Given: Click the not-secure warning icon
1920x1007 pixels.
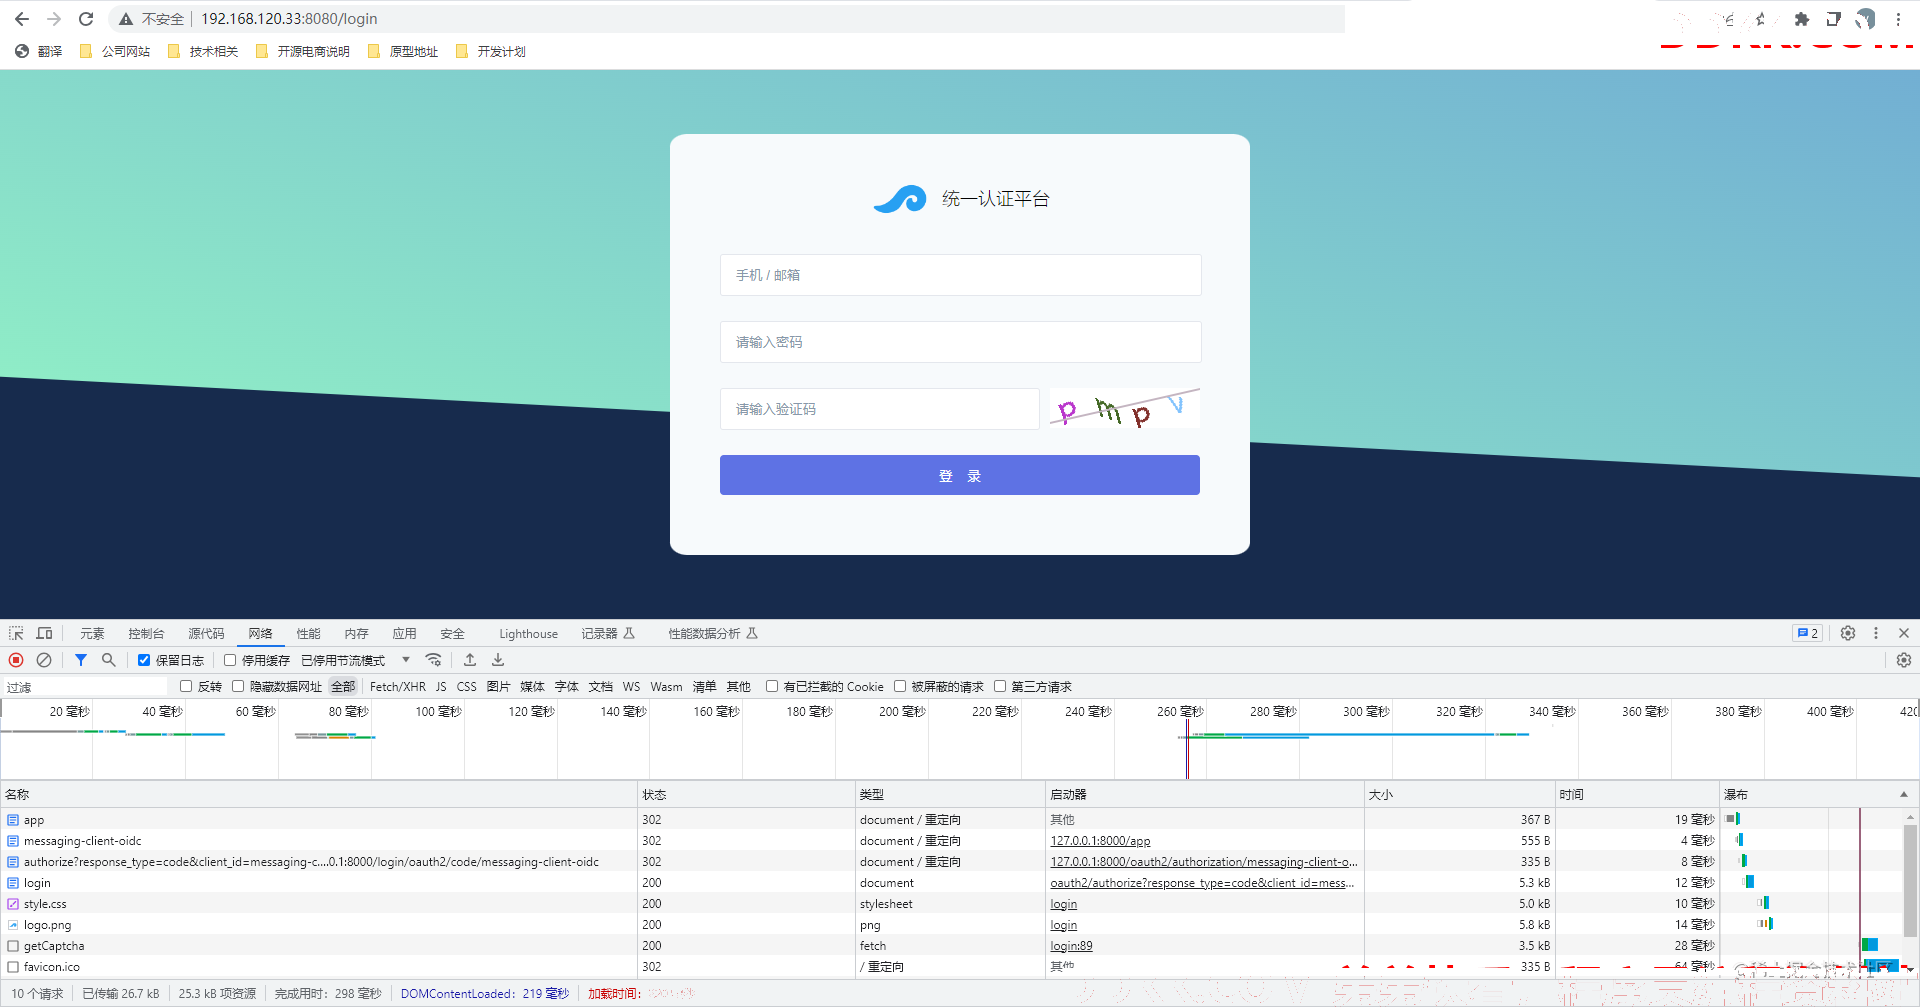Looking at the screenshot, I should pos(126,19).
